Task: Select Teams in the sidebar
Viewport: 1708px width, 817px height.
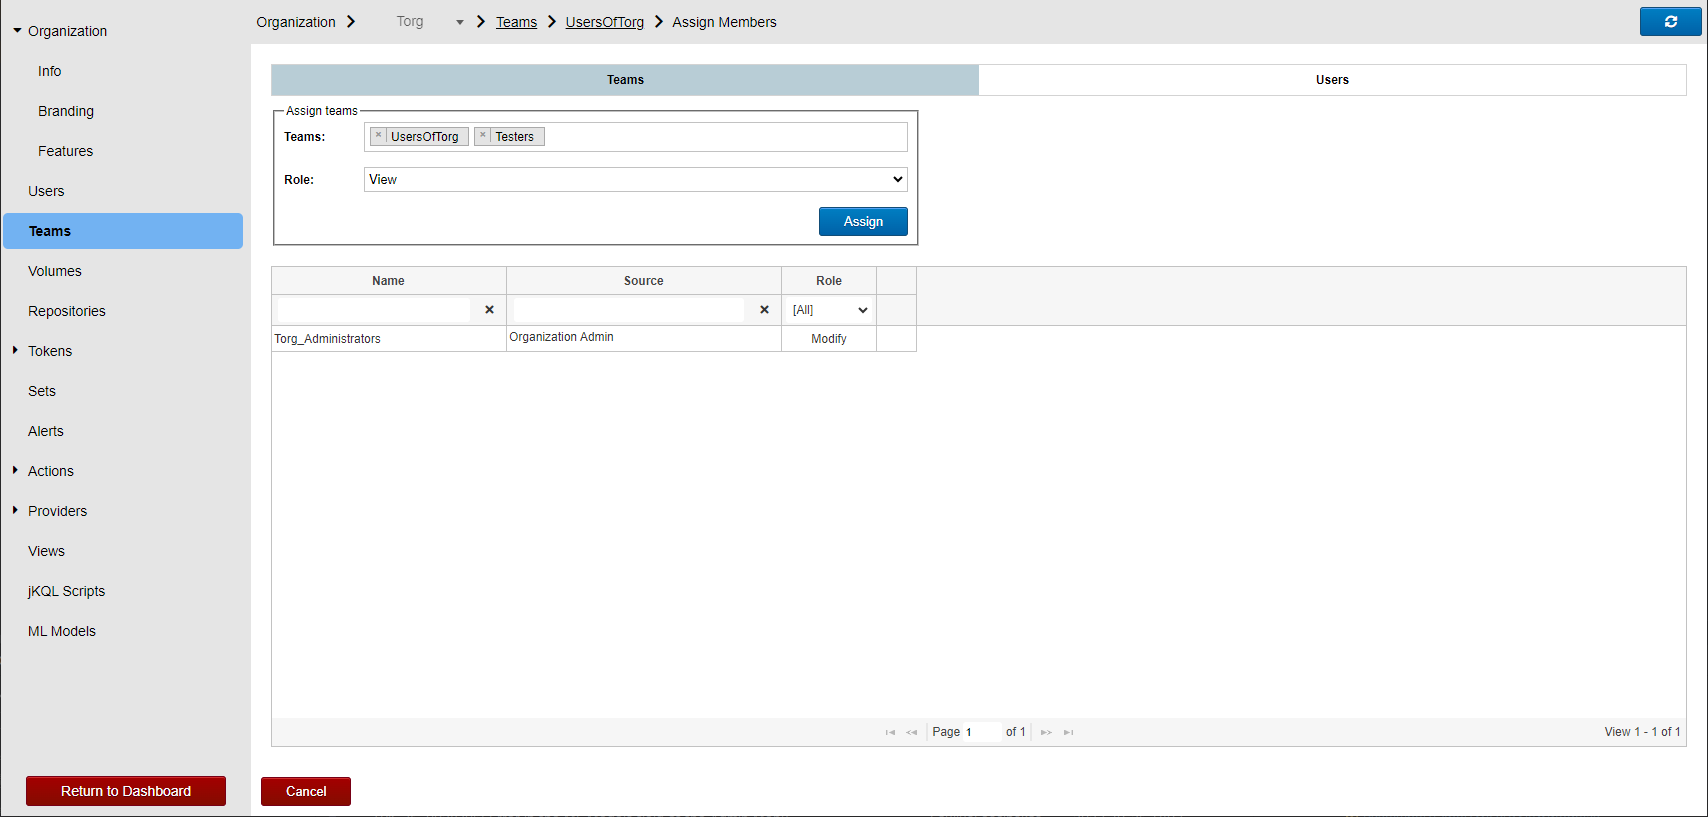Action: (123, 231)
